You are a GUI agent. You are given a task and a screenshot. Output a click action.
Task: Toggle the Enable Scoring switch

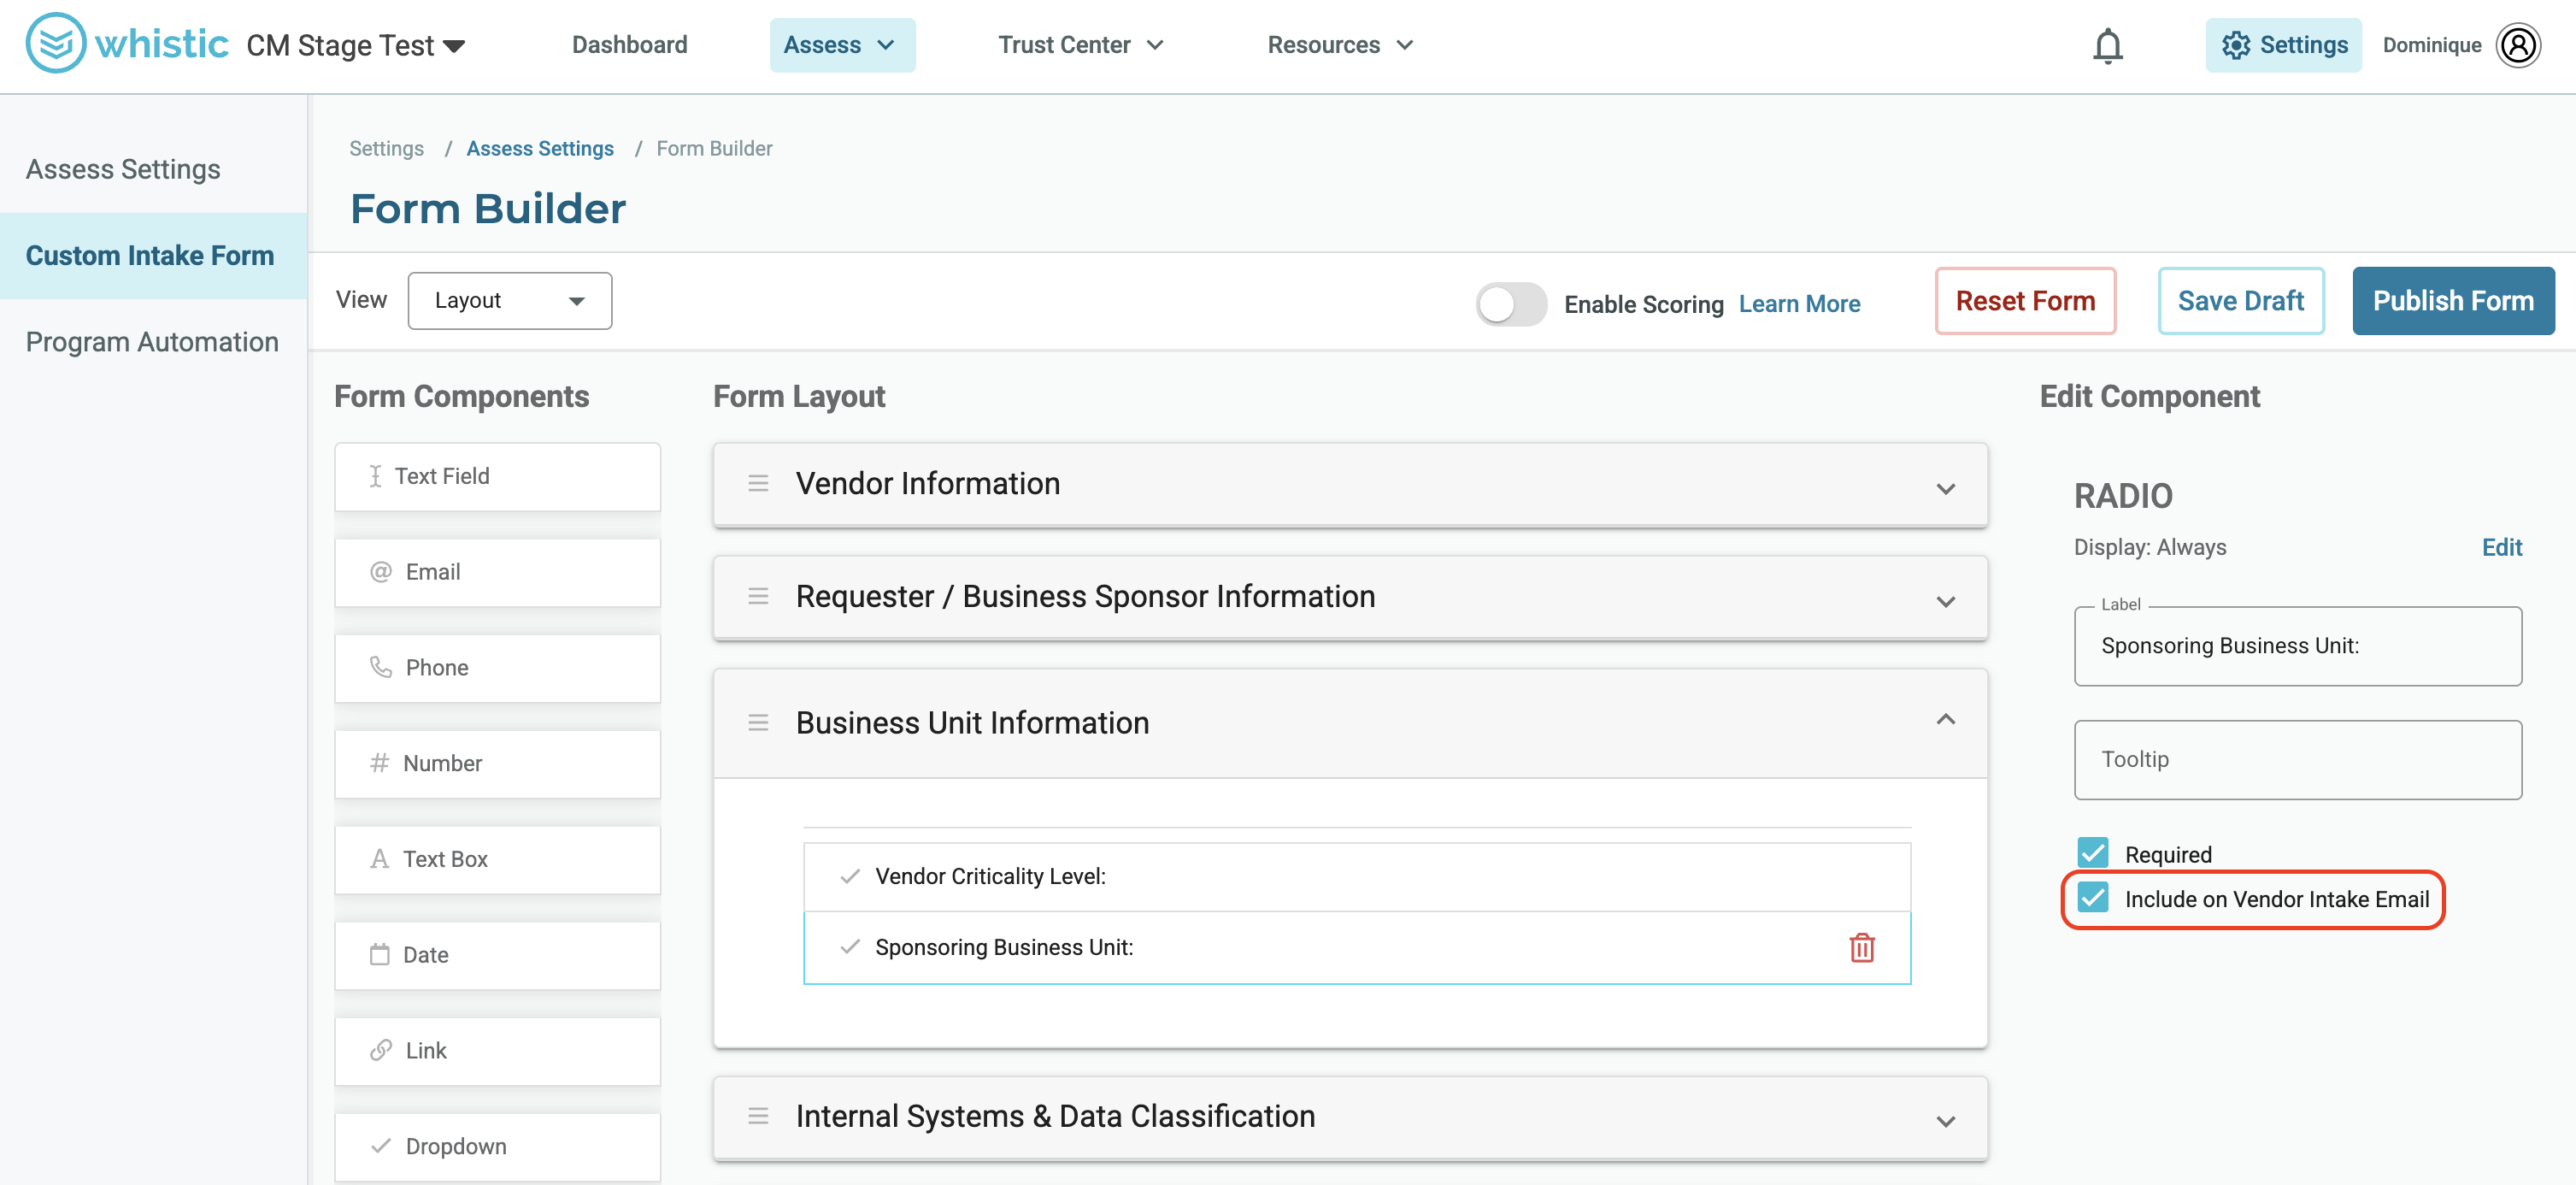[1511, 304]
